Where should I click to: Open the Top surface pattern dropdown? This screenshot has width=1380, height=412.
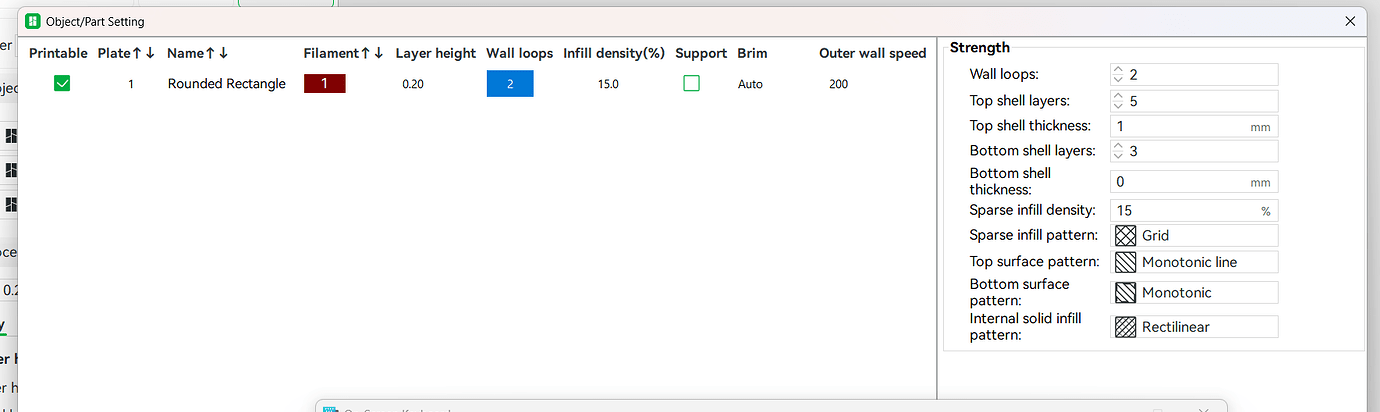coord(1194,262)
